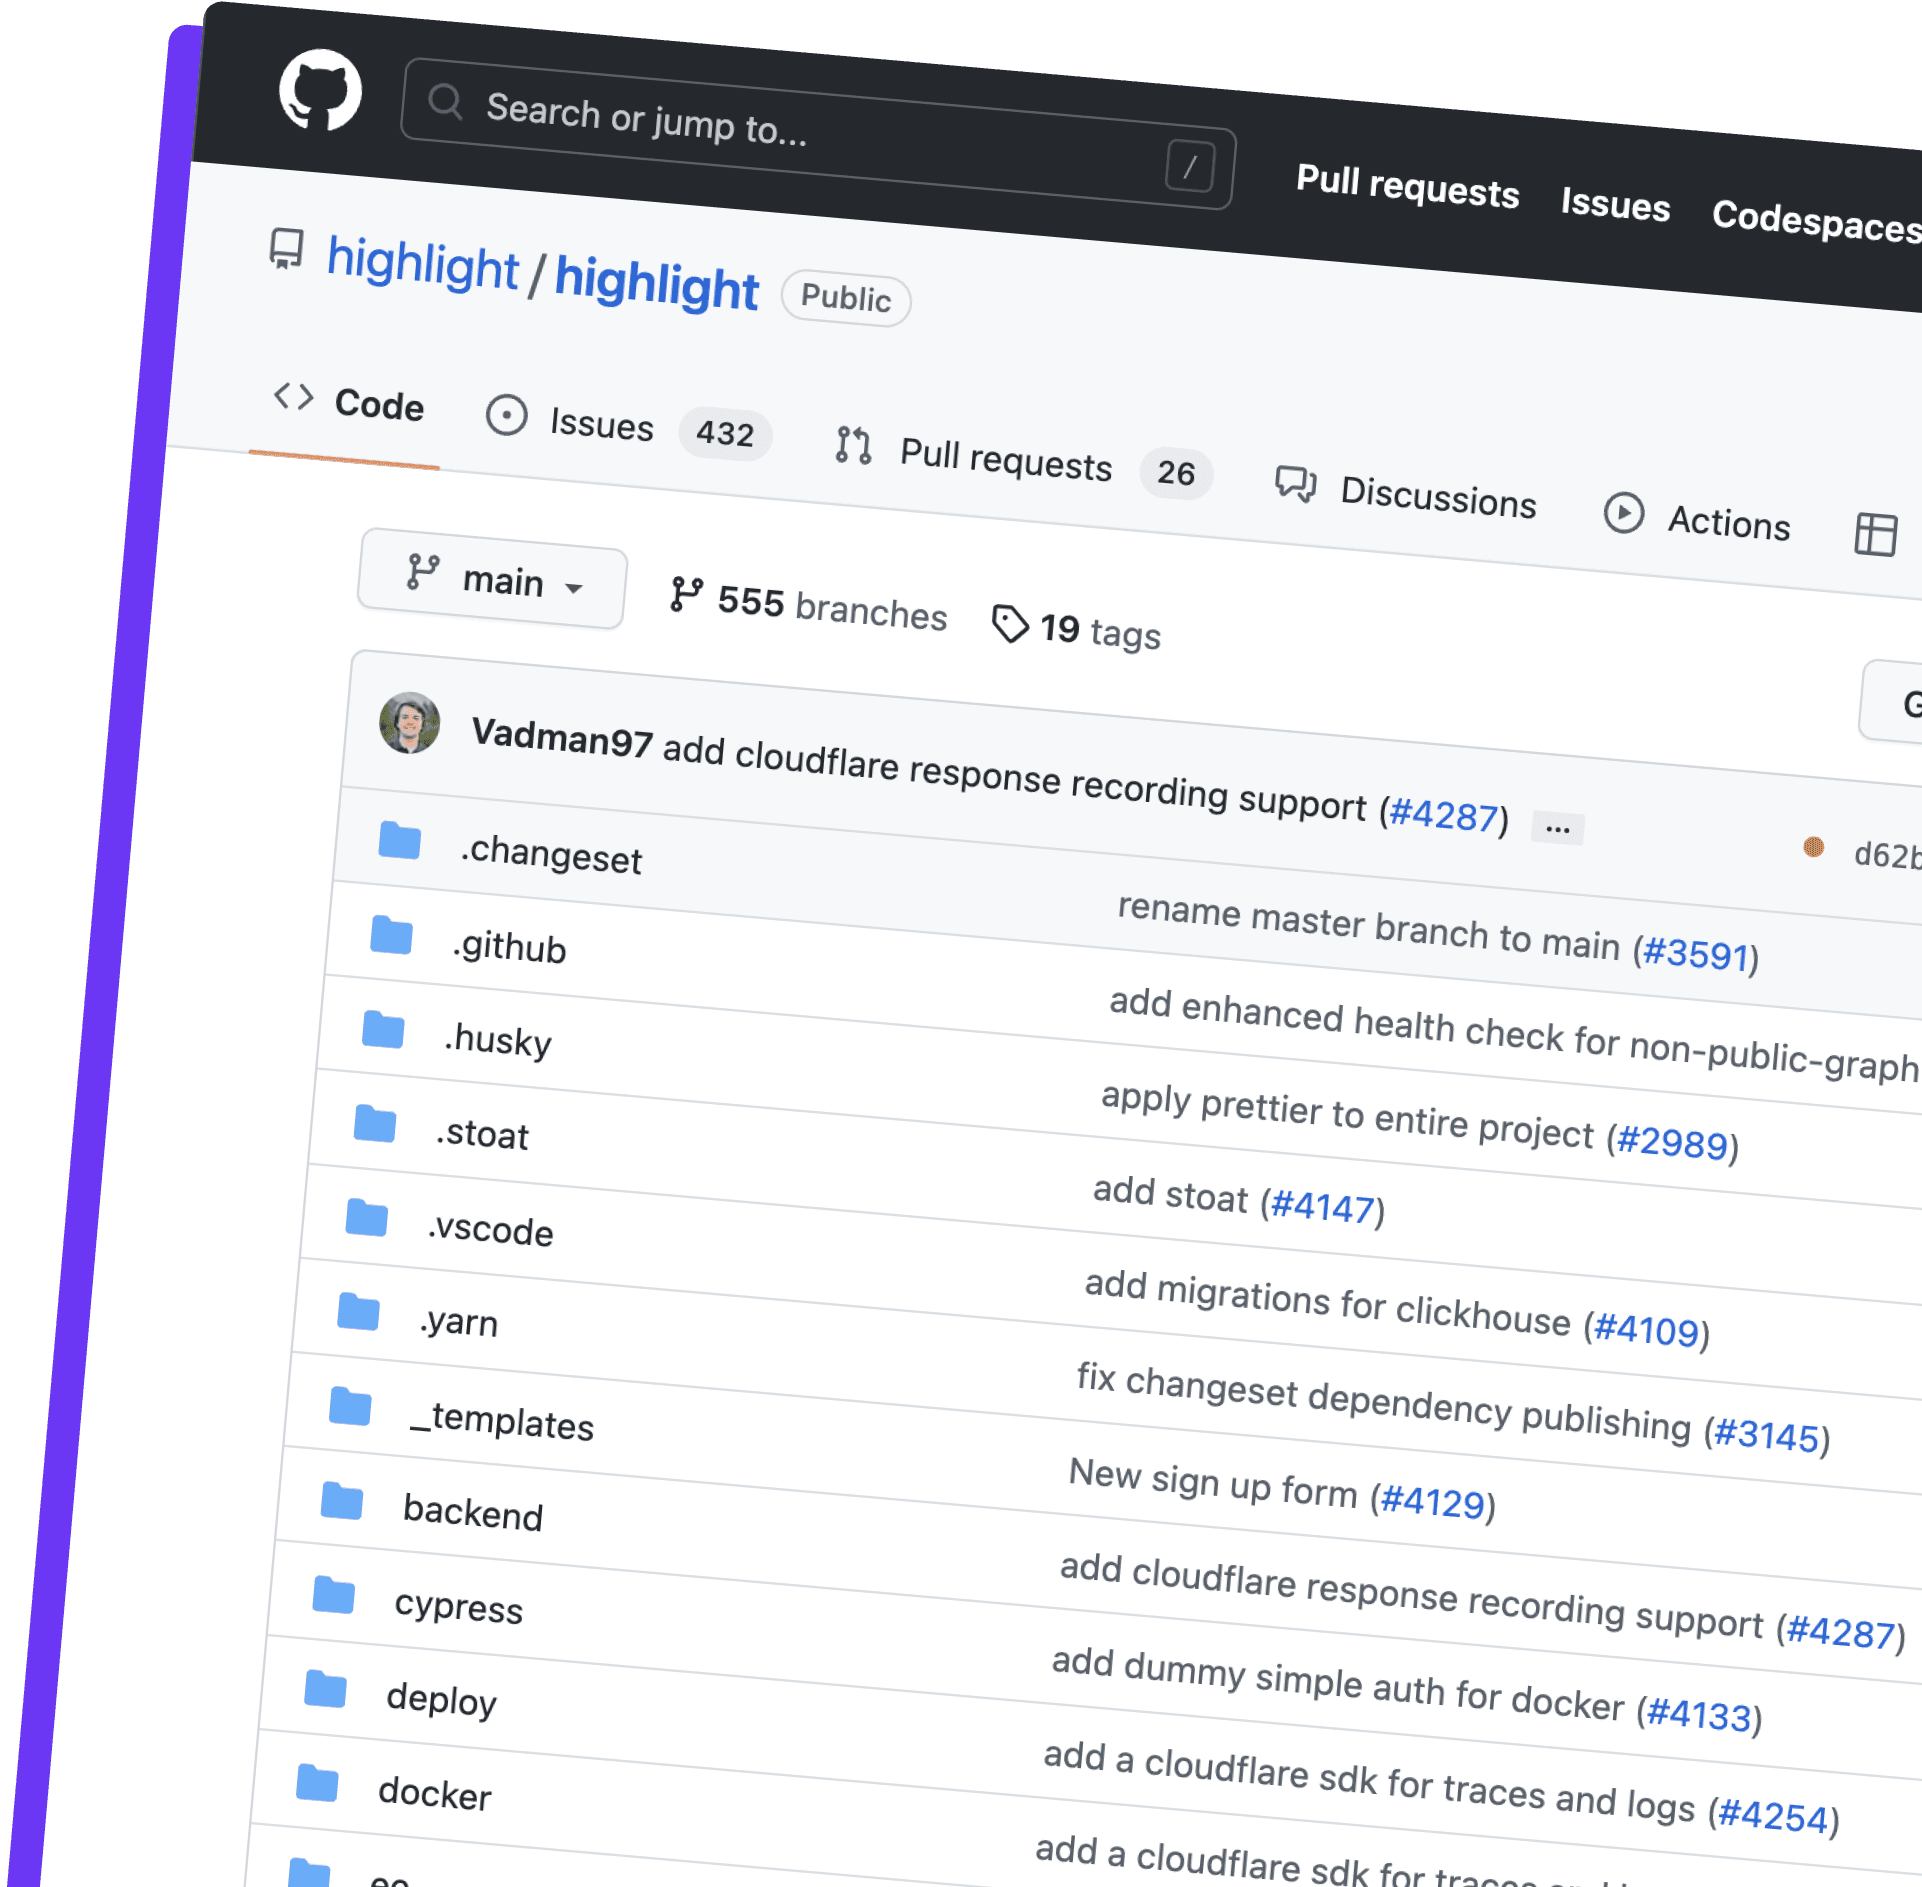Click the .vscode folder icon
This screenshot has width=1922, height=1887.
(367, 1218)
